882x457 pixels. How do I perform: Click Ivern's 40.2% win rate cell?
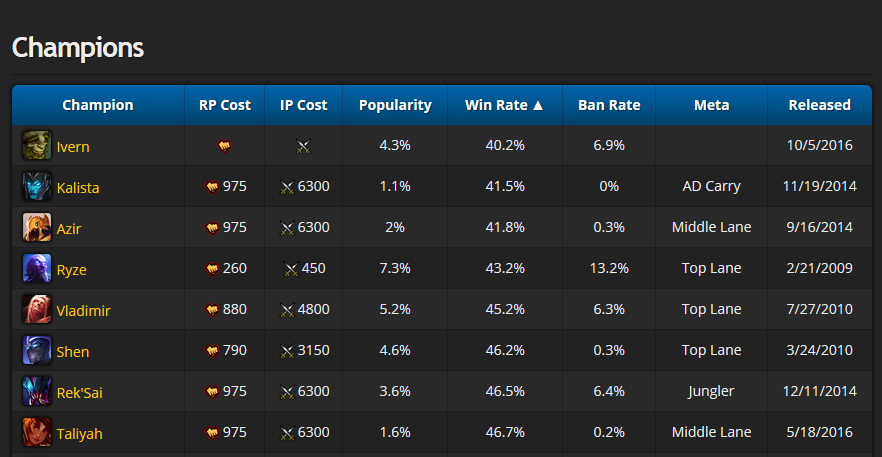505,145
